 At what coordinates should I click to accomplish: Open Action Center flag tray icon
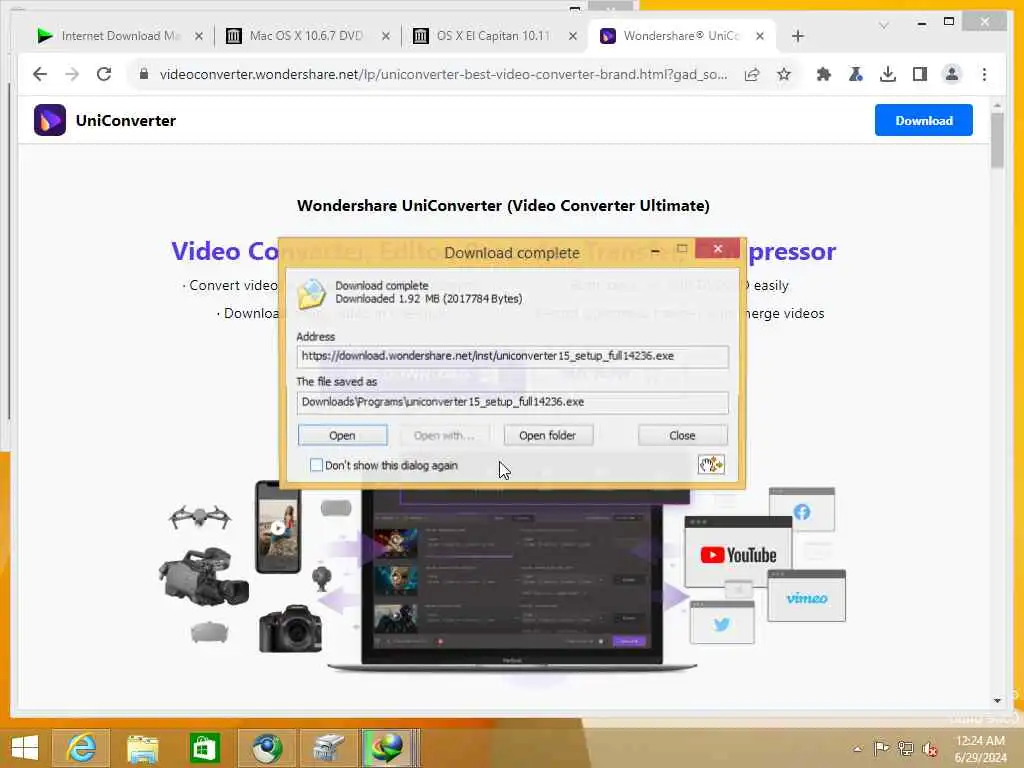coord(881,748)
